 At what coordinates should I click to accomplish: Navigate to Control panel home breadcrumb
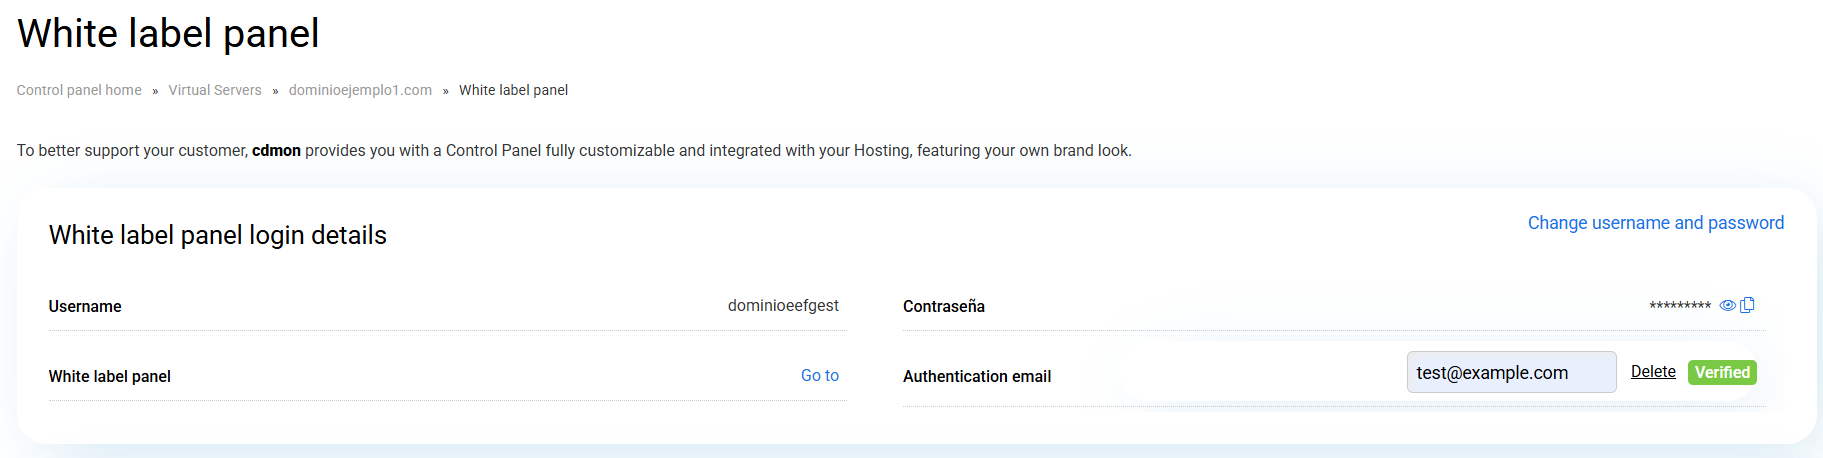pyautogui.click(x=79, y=90)
